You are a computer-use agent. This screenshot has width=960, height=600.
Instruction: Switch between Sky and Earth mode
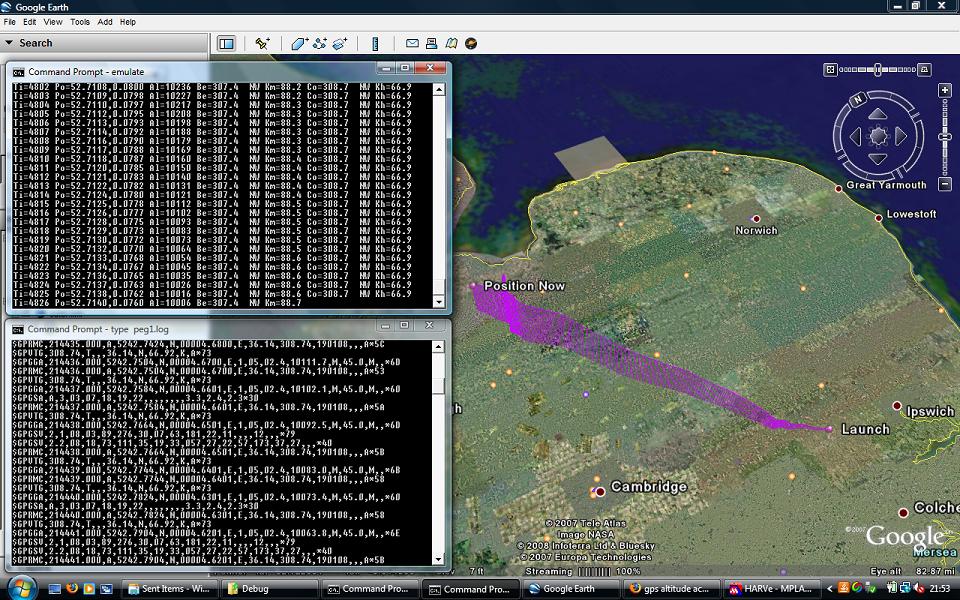click(471, 43)
